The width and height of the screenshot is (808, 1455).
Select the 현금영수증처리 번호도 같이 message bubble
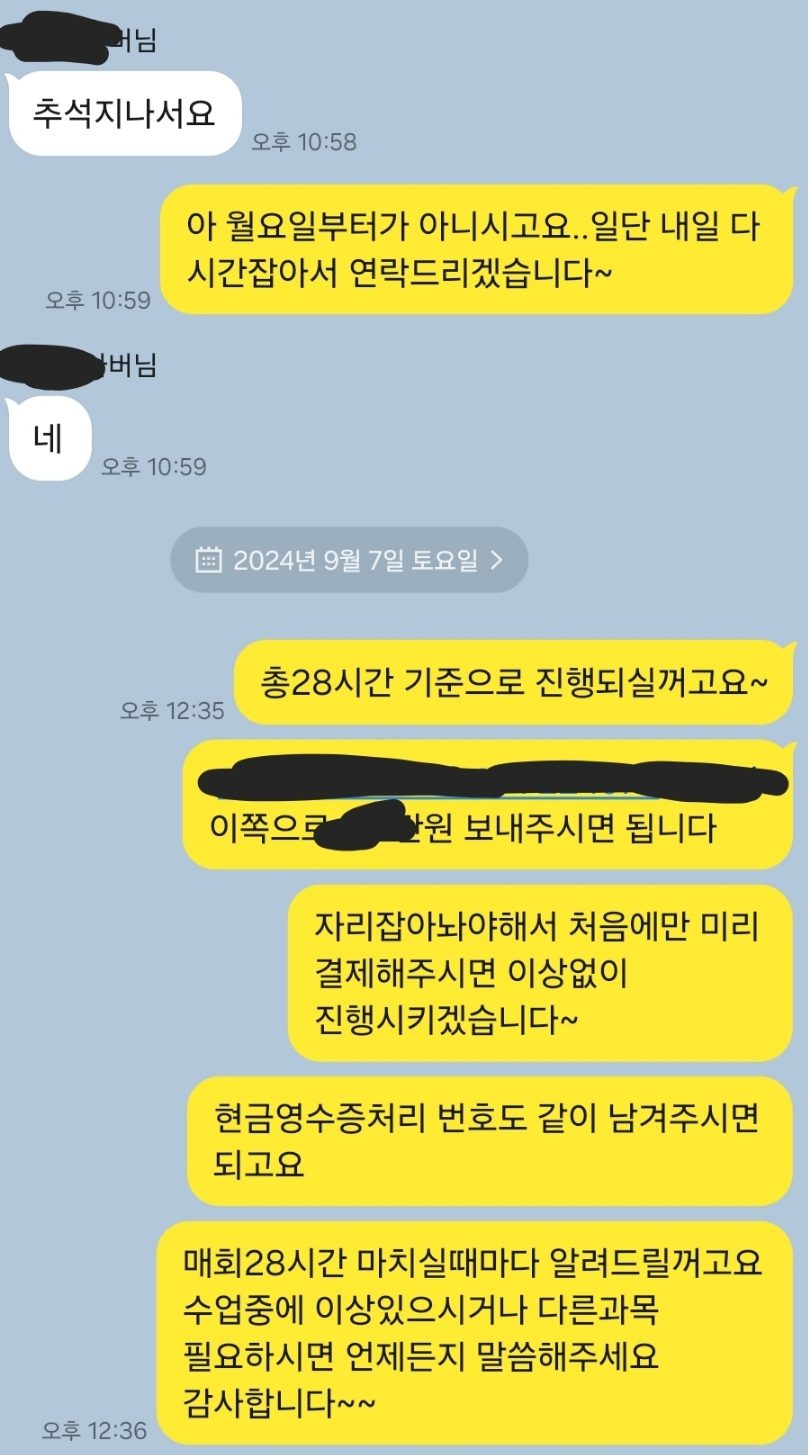pyautogui.click(x=490, y=1141)
